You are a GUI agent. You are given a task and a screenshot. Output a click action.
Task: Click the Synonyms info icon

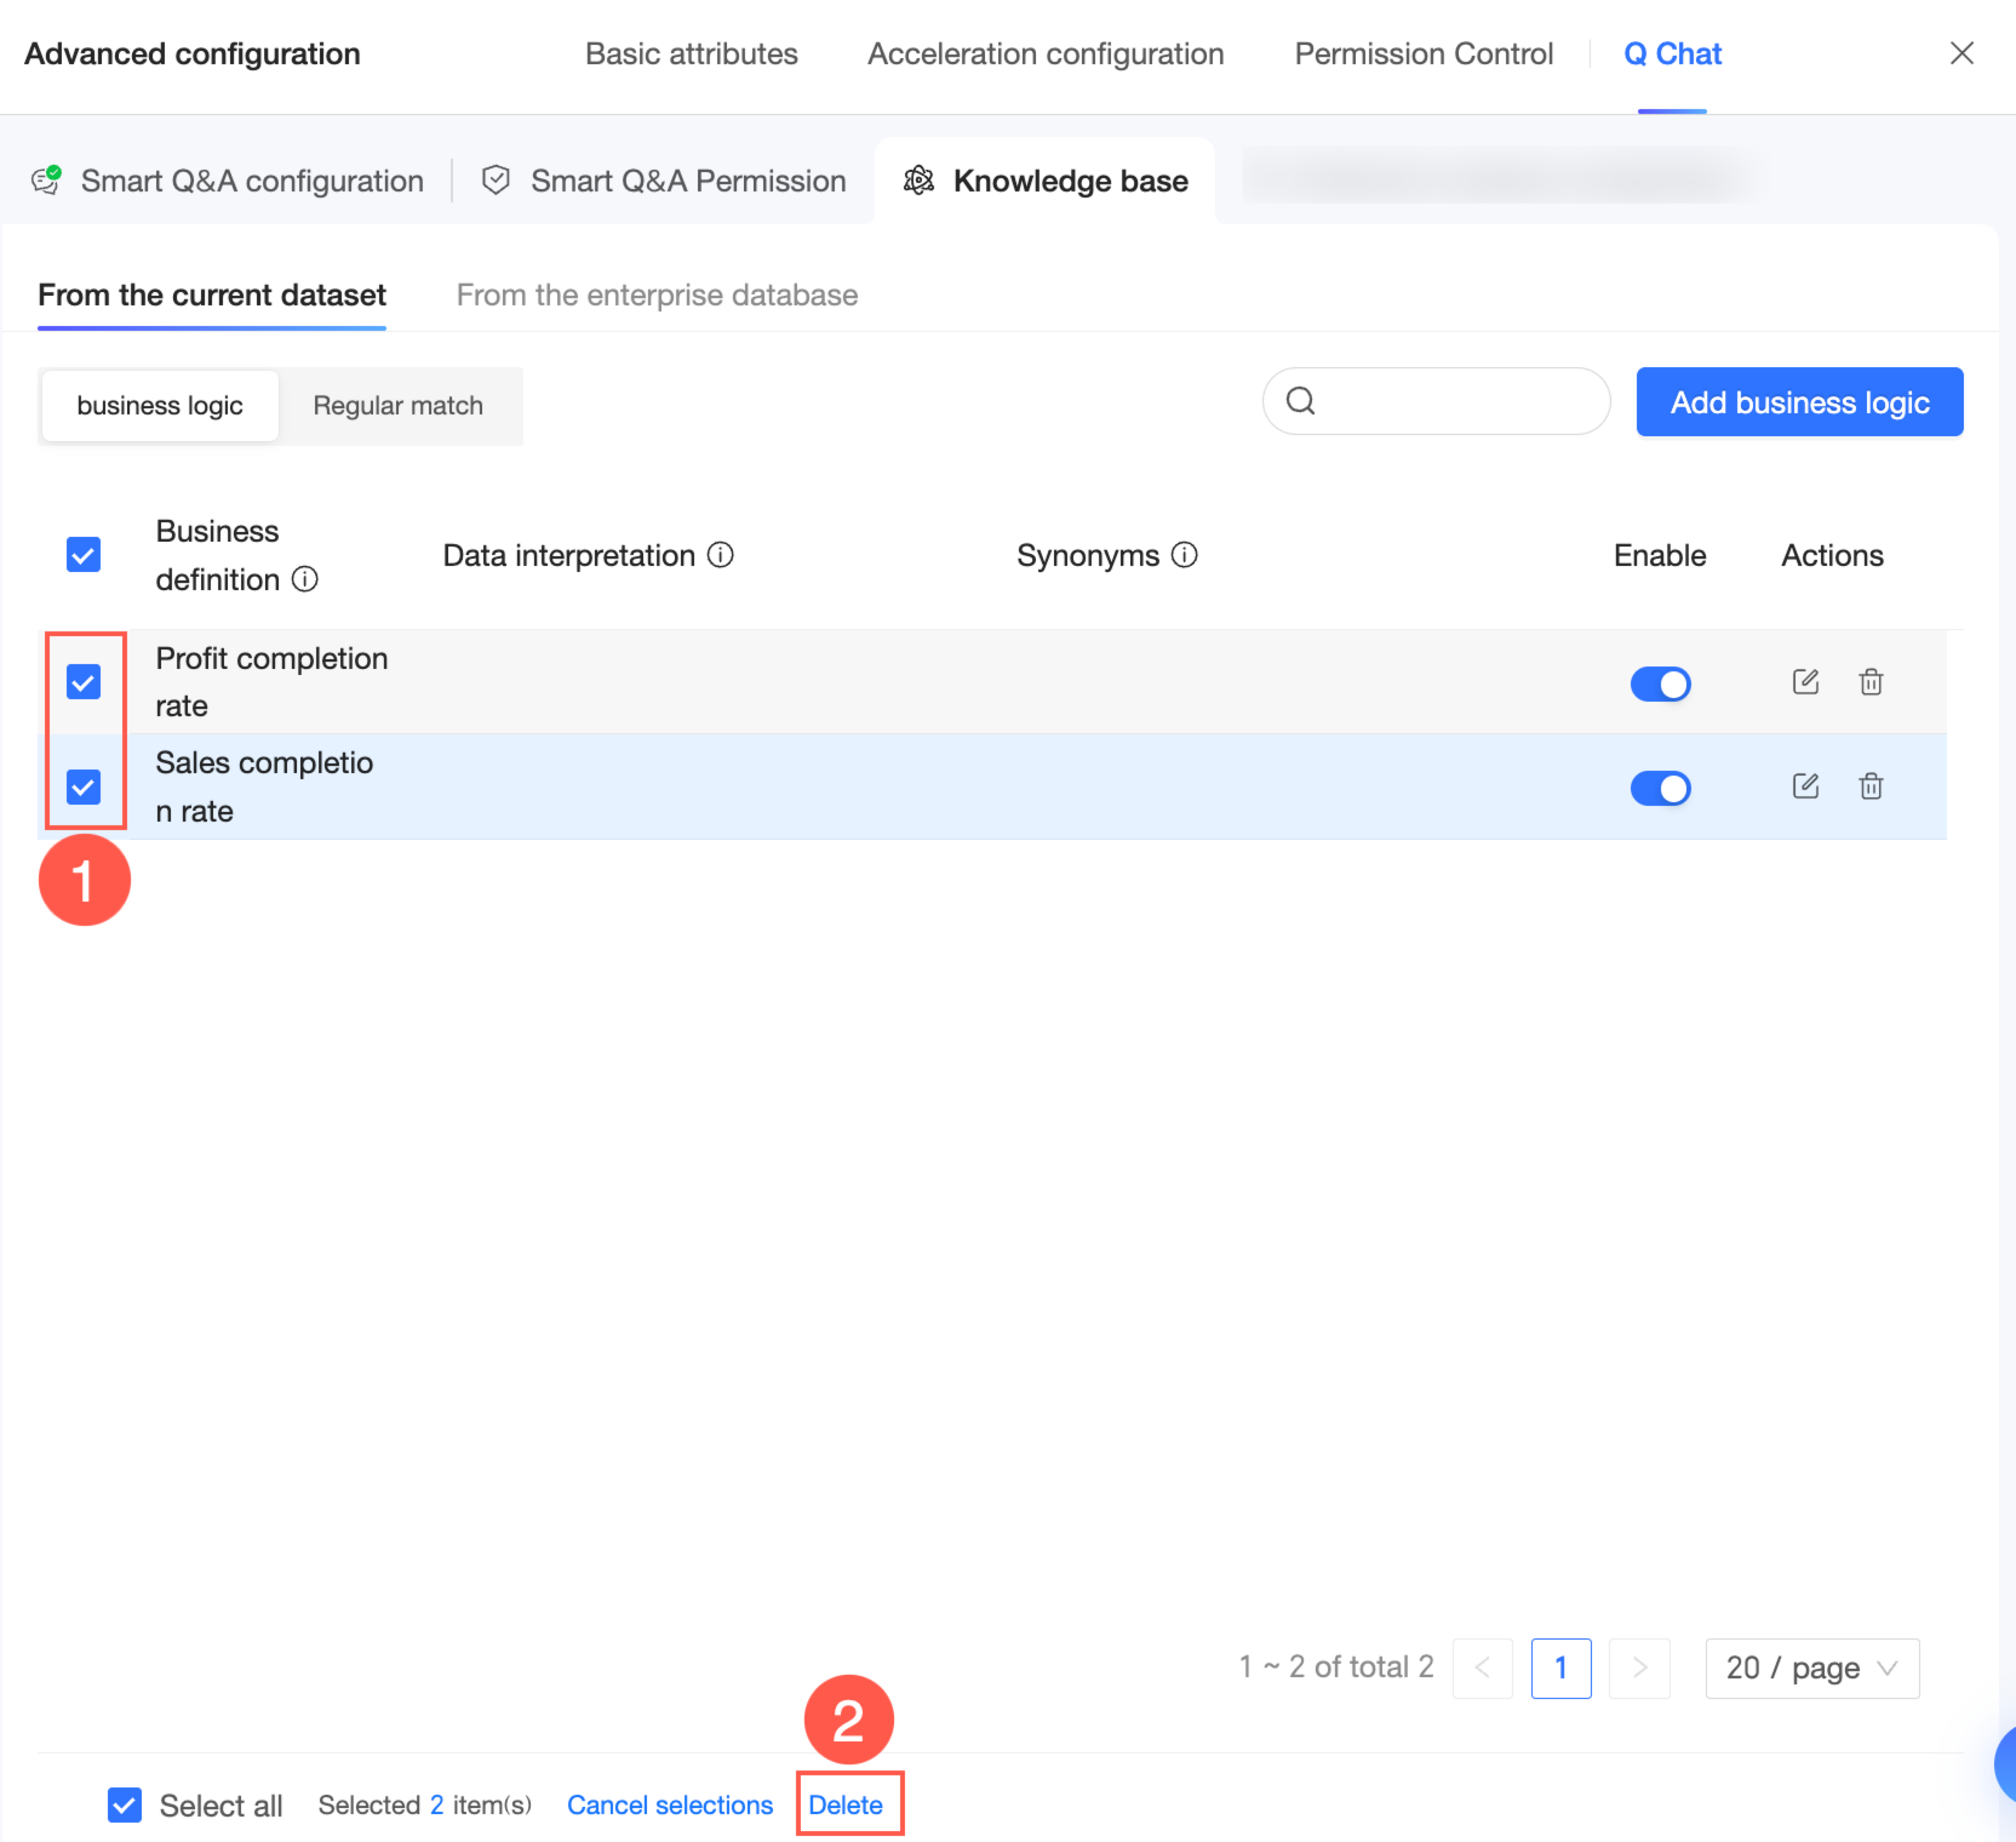(x=1184, y=555)
